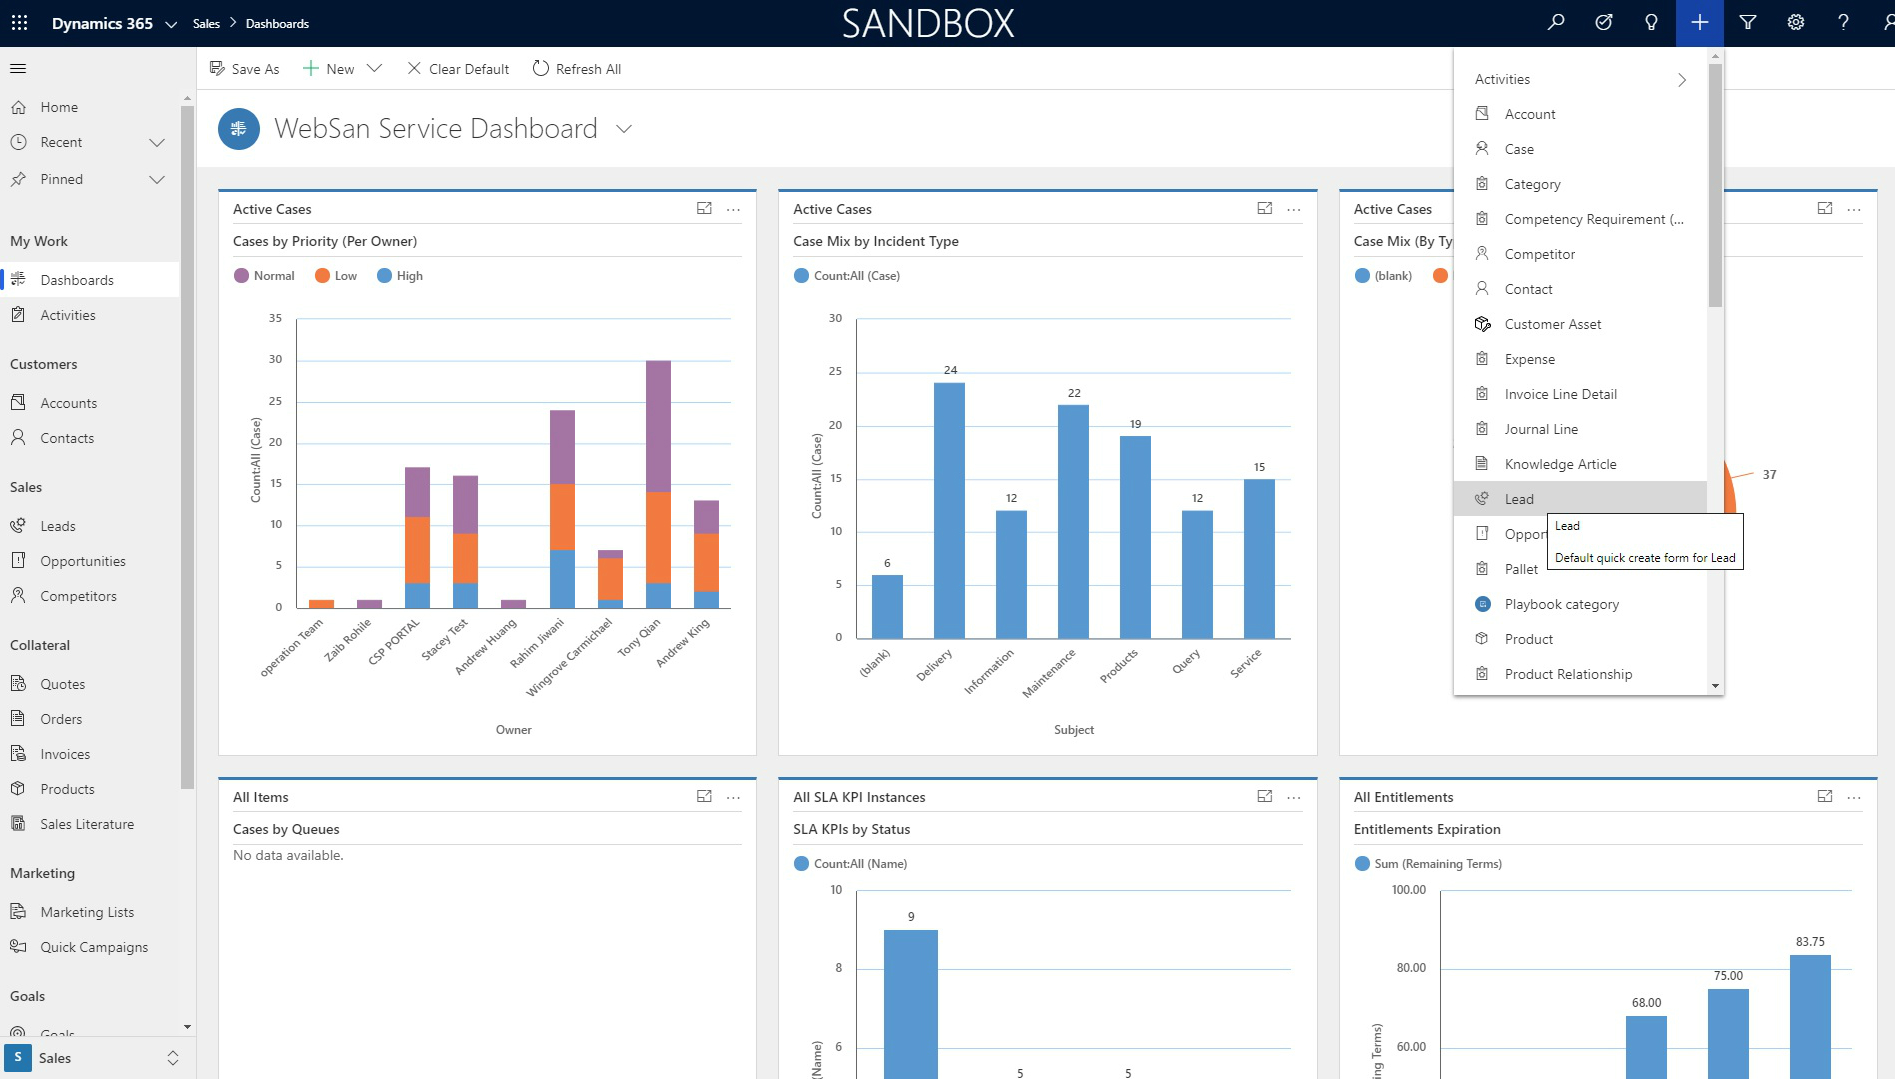Click the Save As icon in command bar
The width and height of the screenshot is (1895, 1079).
coord(217,68)
